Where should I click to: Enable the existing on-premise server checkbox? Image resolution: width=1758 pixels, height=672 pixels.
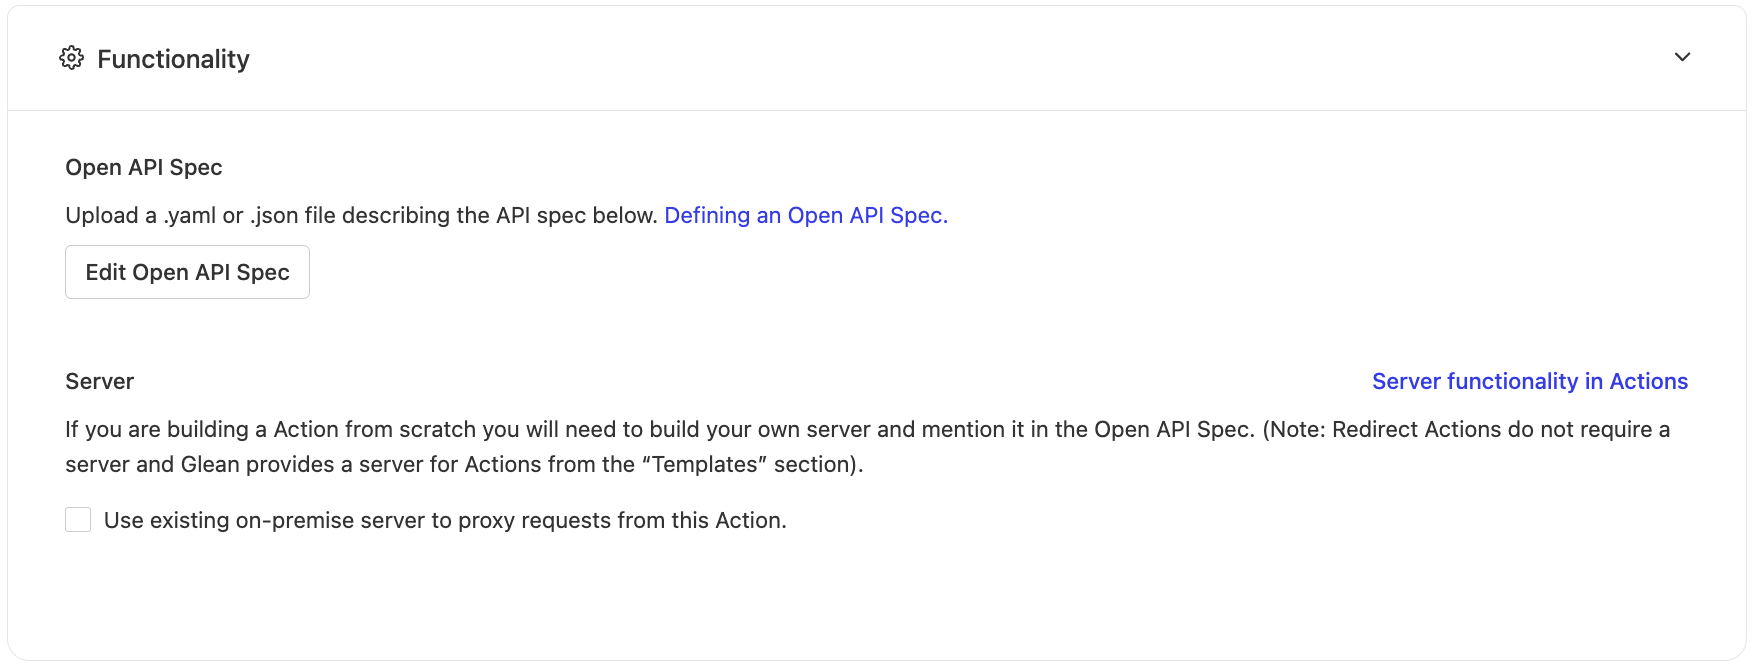tap(78, 520)
